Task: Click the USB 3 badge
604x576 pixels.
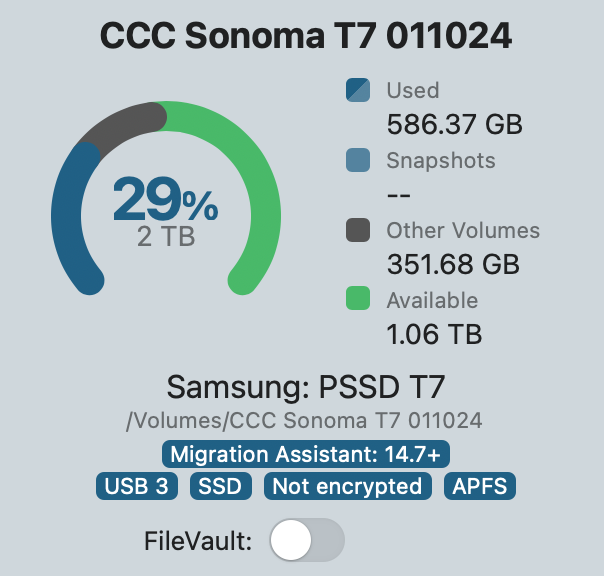Action: pos(137,487)
